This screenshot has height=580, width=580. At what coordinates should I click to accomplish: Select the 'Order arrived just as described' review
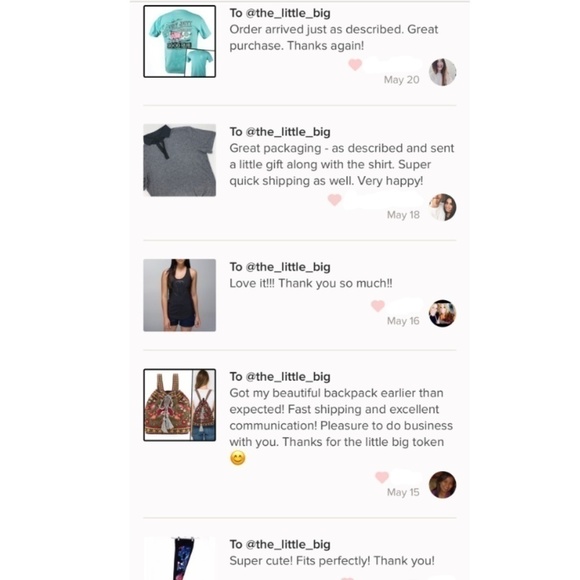334,37
